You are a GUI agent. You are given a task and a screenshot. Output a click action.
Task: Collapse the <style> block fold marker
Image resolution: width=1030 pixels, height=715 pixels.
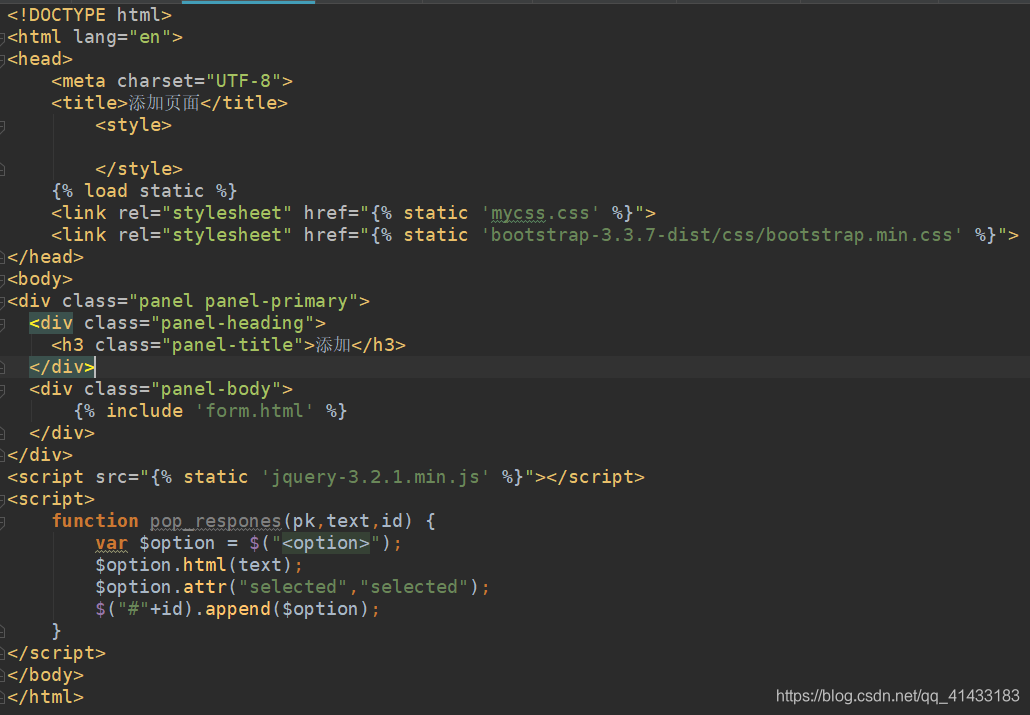[x=3, y=127]
